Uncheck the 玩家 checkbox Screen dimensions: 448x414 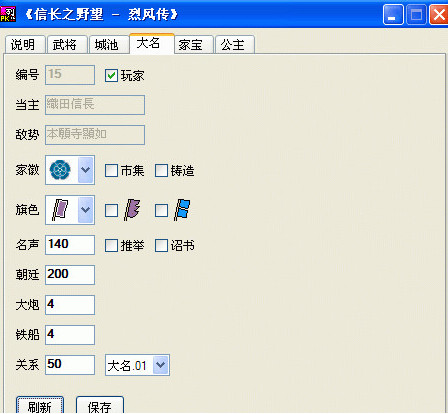[111, 75]
